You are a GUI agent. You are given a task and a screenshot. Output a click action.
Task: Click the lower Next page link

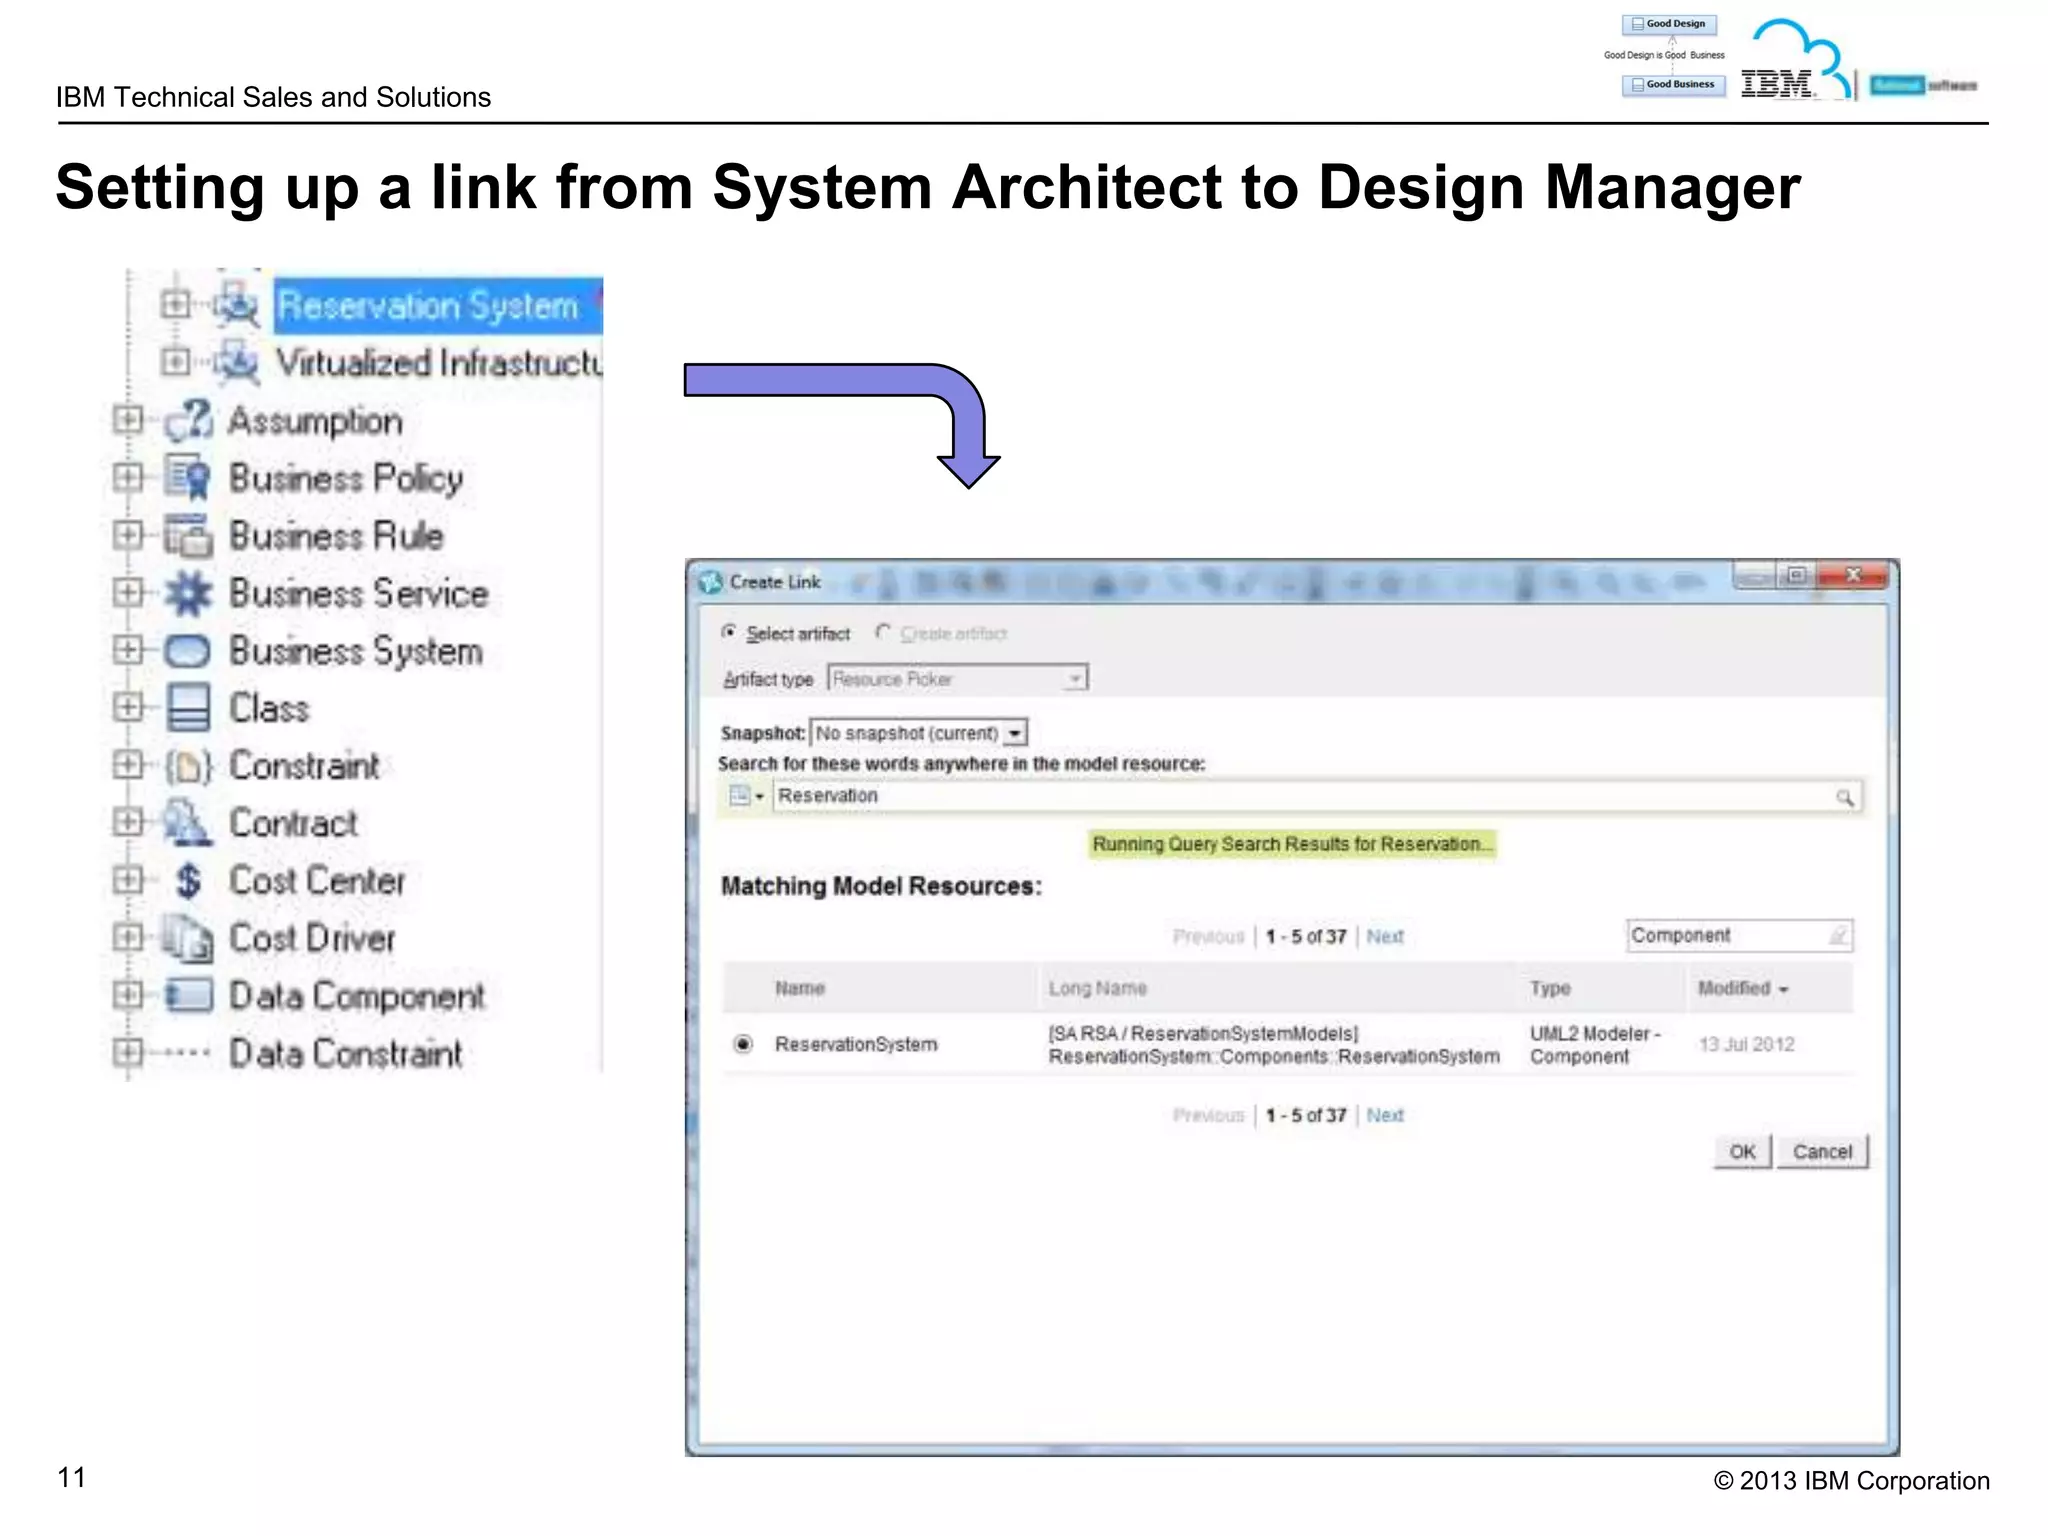pos(1385,1115)
